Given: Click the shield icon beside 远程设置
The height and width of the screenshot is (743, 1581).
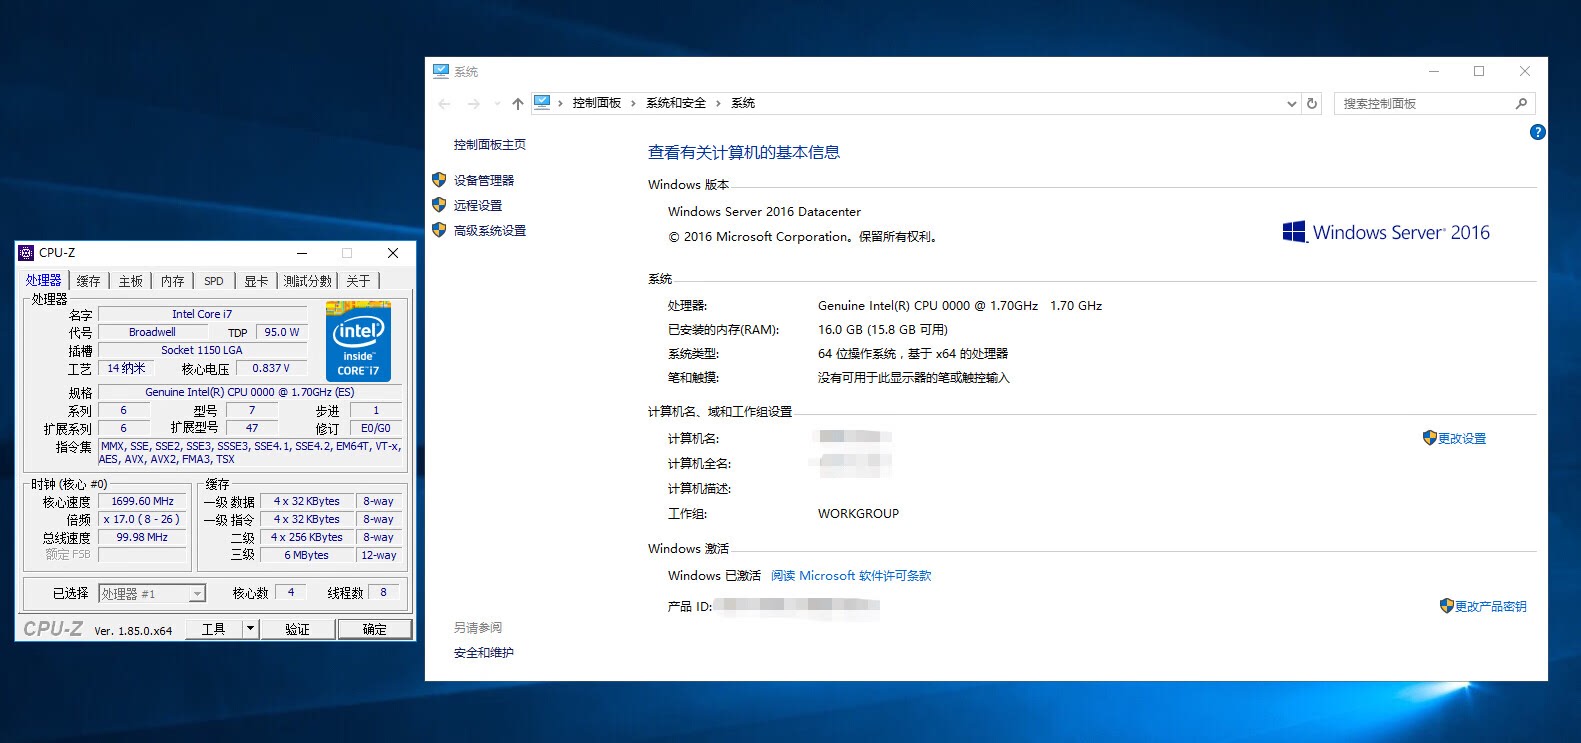Looking at the screenshot, I should [439, 205].
